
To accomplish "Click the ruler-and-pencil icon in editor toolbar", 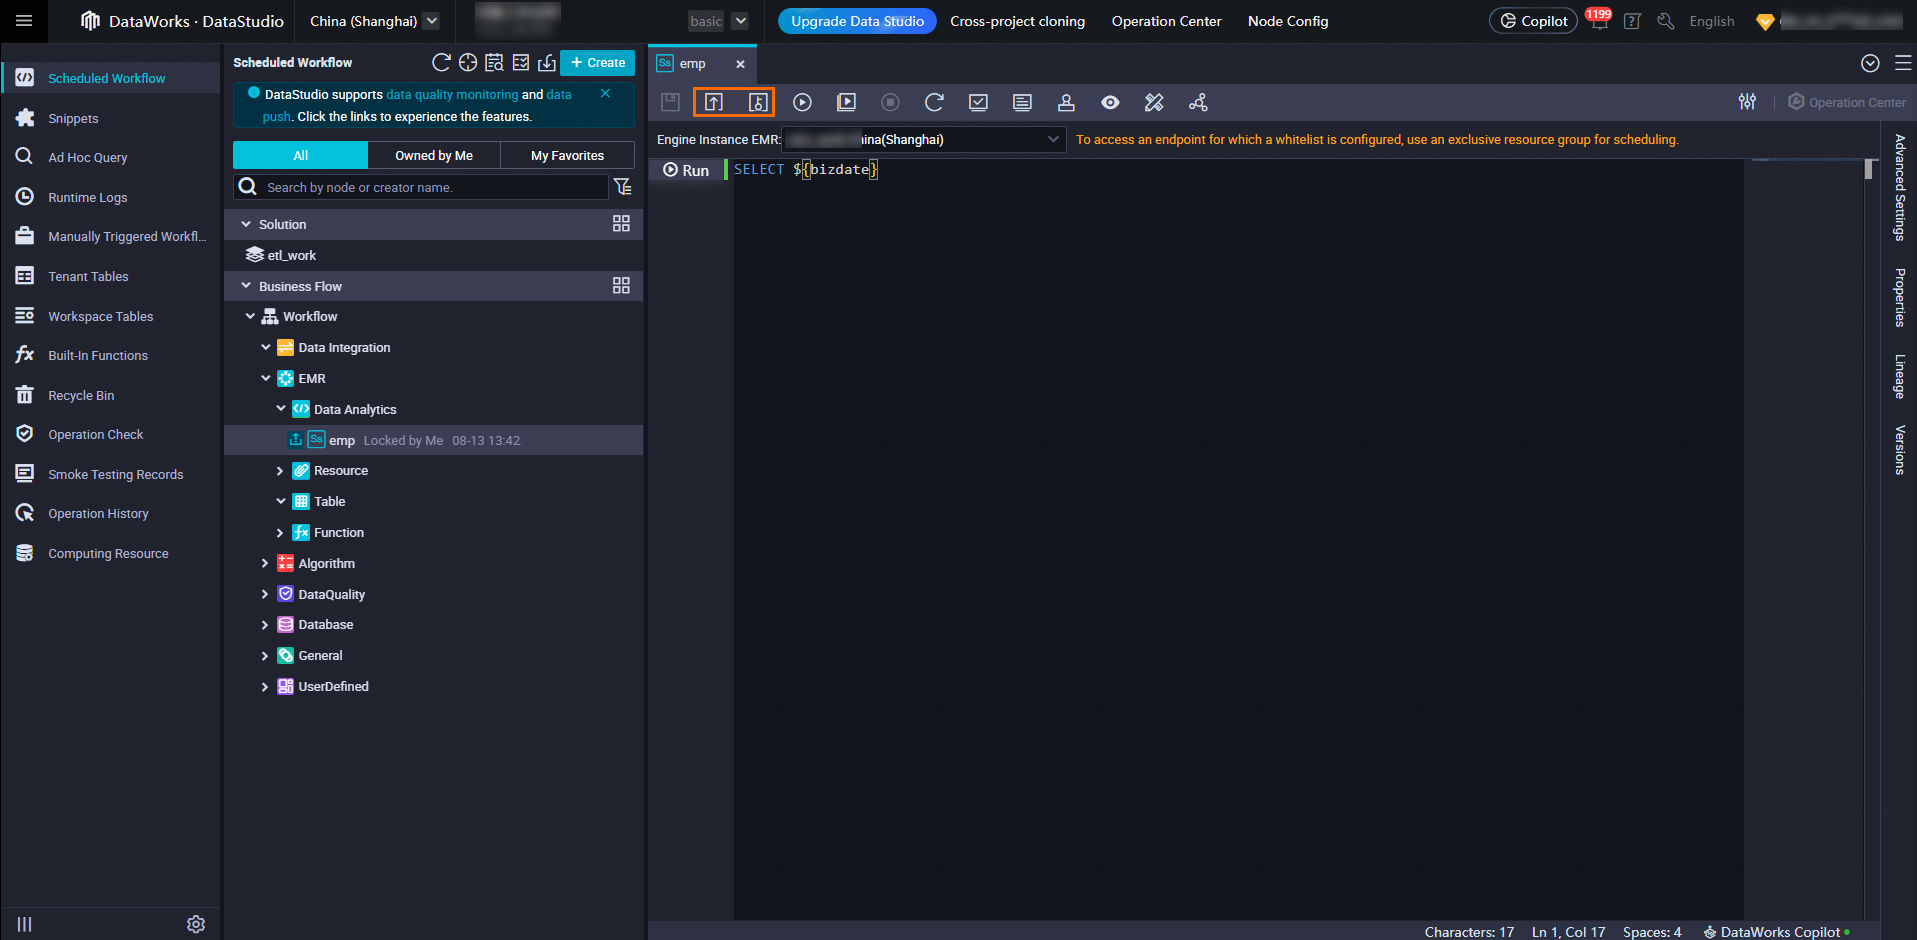I will (x=1154, y=102).
